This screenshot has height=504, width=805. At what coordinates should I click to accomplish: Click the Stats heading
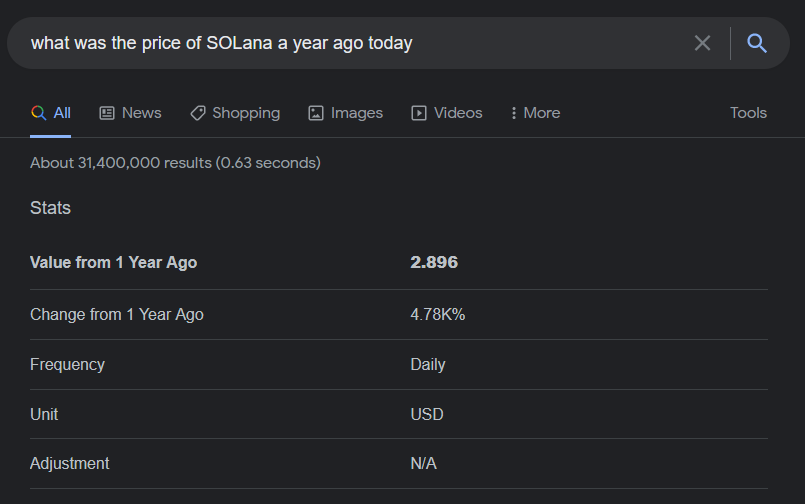point(50,208)
